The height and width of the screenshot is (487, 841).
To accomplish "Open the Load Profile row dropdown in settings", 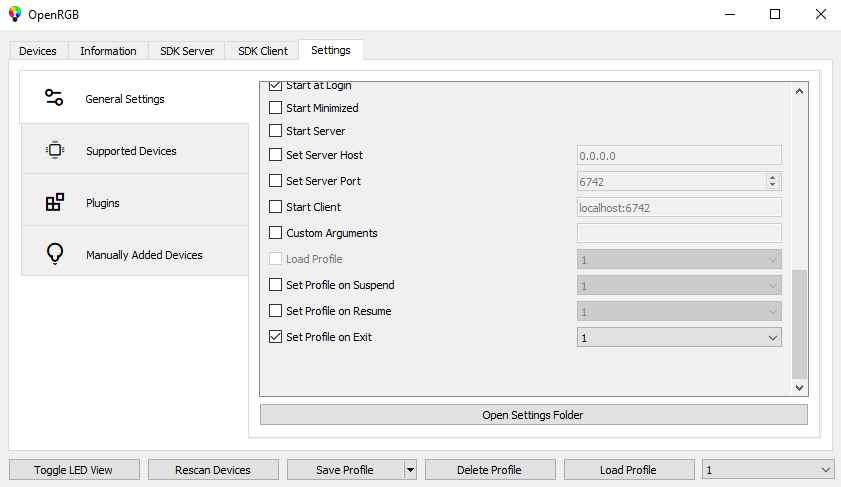I will tap(679, 260).
